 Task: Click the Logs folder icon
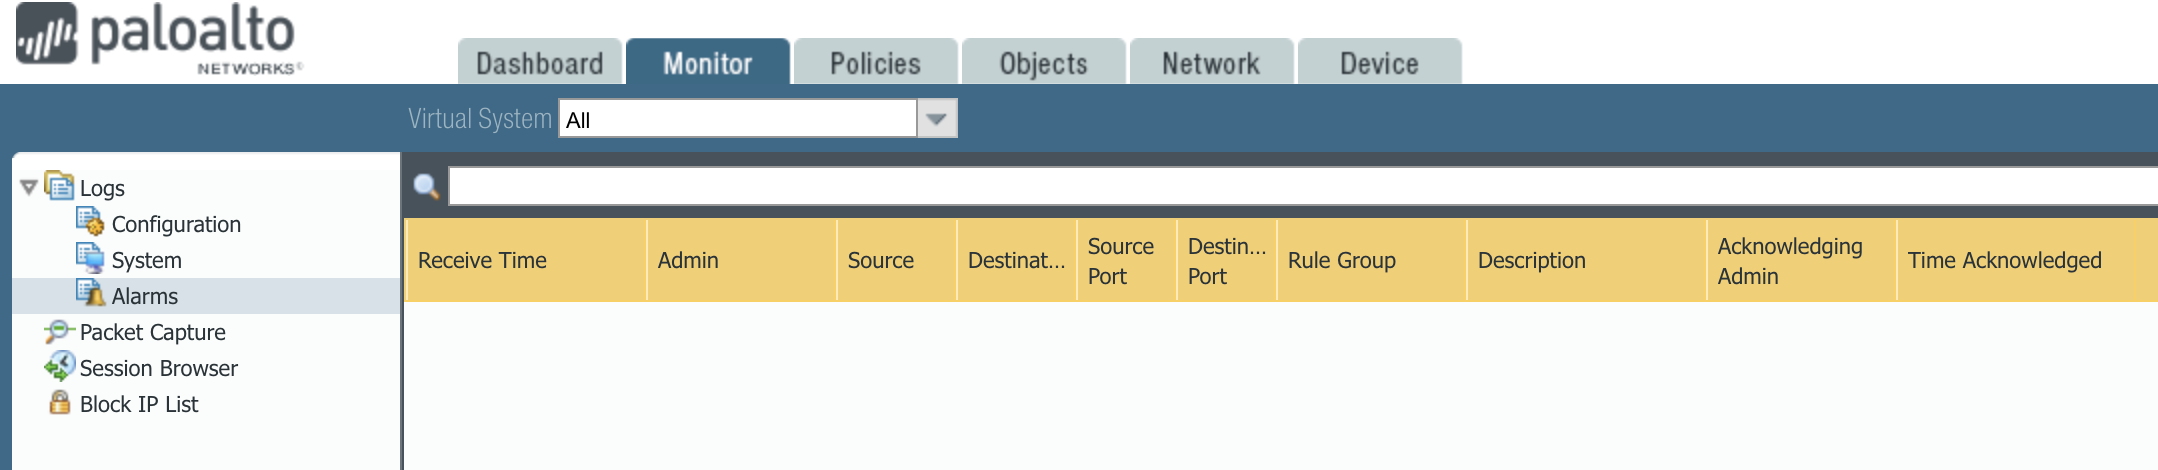pyautogui.click(x=60, y=186)
